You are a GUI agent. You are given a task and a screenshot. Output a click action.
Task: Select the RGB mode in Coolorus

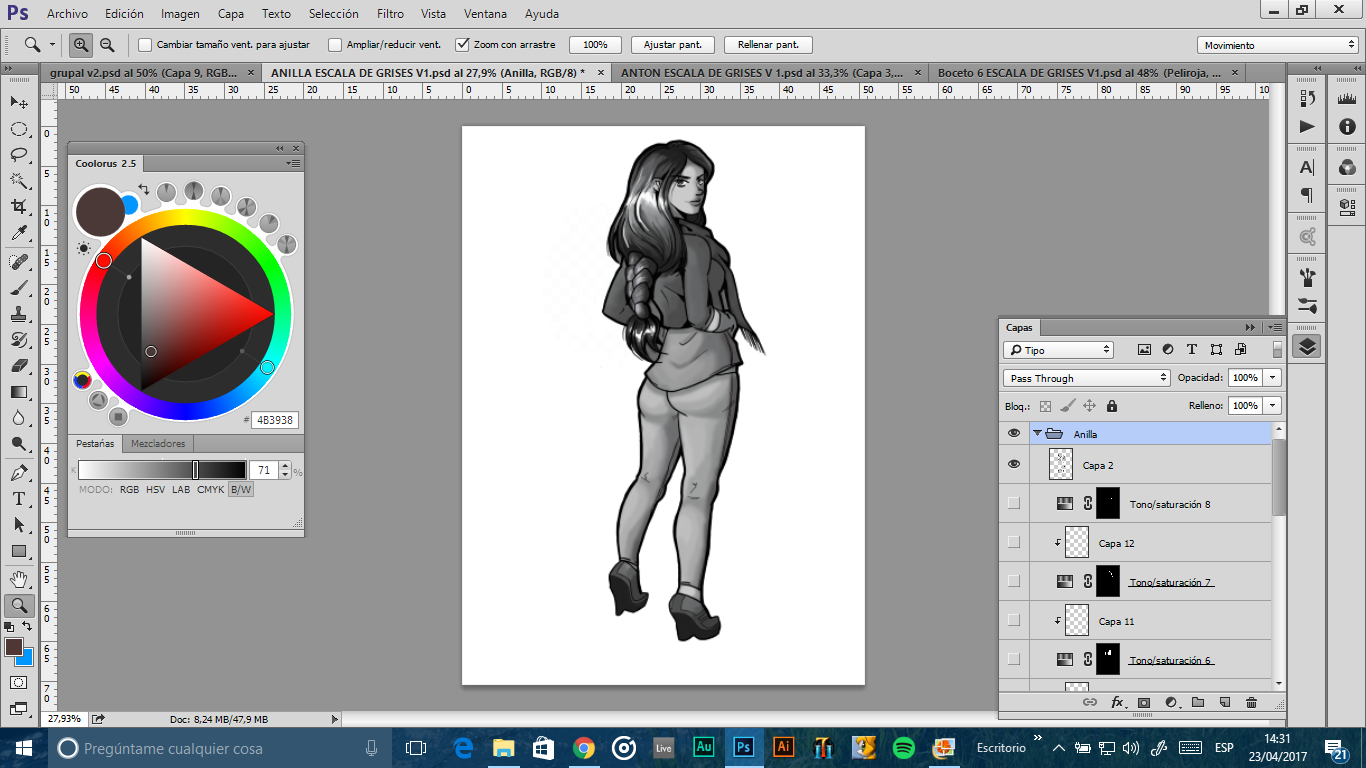click(x=129, y=490)
